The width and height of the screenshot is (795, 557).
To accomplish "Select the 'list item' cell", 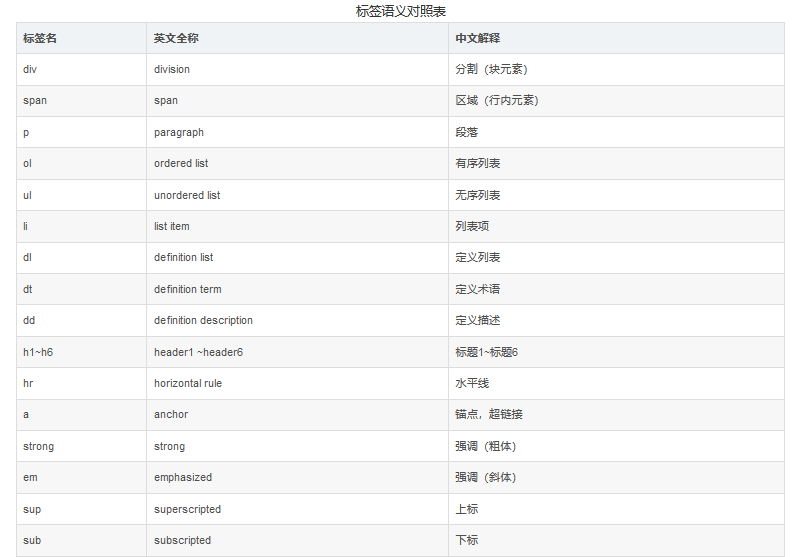I will tap(298, 227).
